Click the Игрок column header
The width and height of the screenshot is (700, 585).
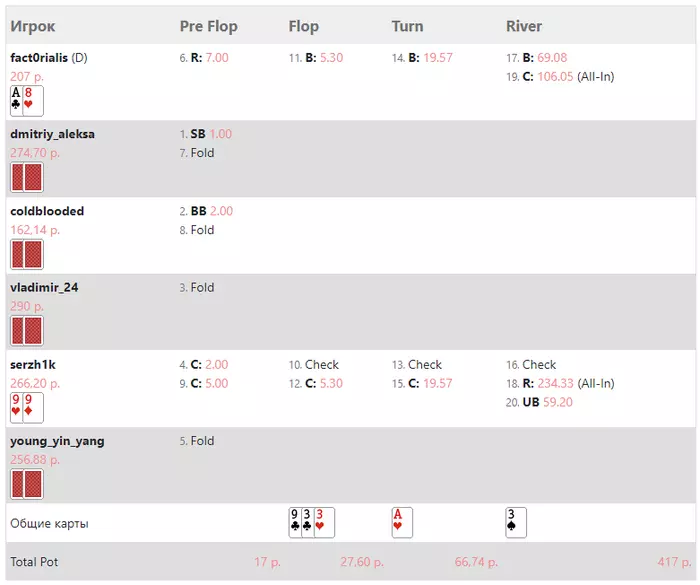33,26
